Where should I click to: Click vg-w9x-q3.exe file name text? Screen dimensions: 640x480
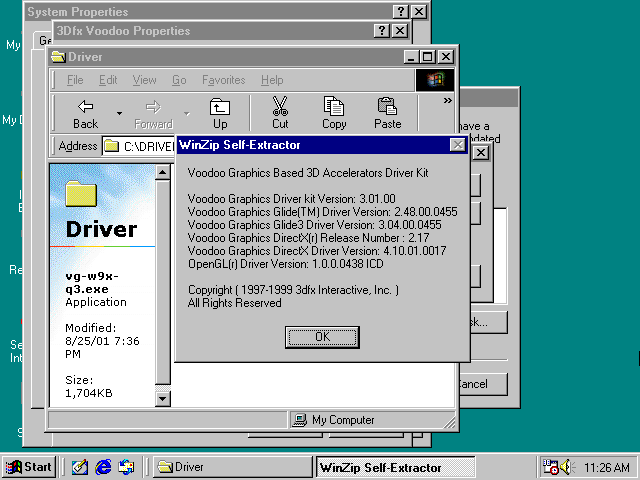point(92,282)
